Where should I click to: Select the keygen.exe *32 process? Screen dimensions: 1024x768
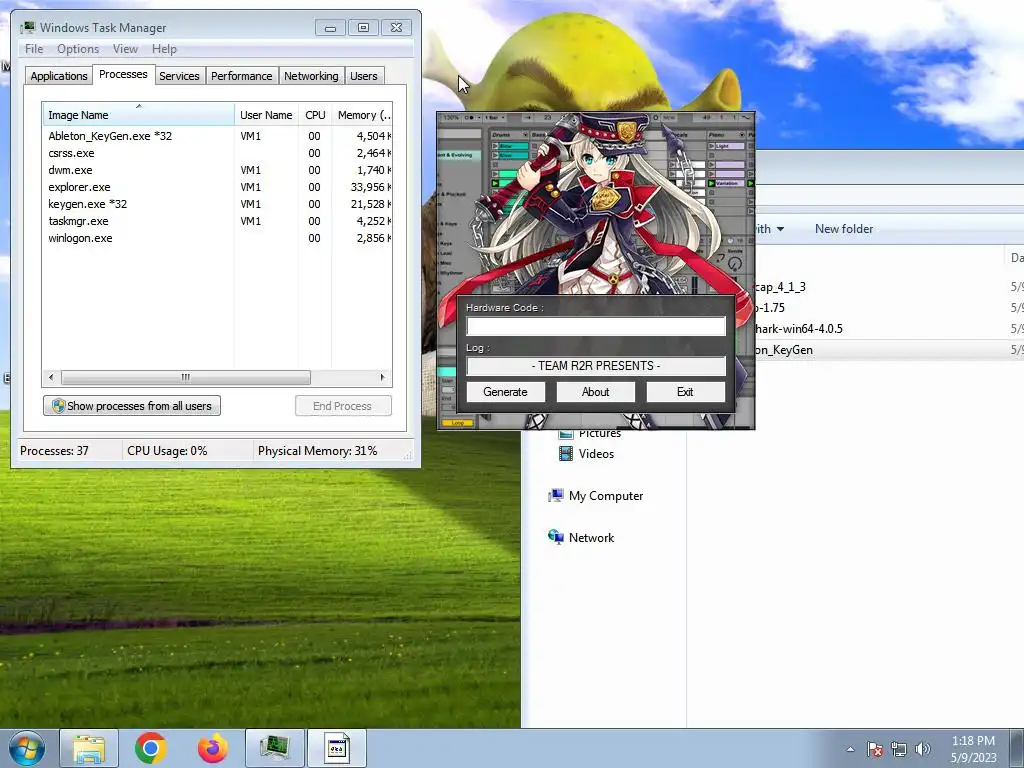[217, 204]
